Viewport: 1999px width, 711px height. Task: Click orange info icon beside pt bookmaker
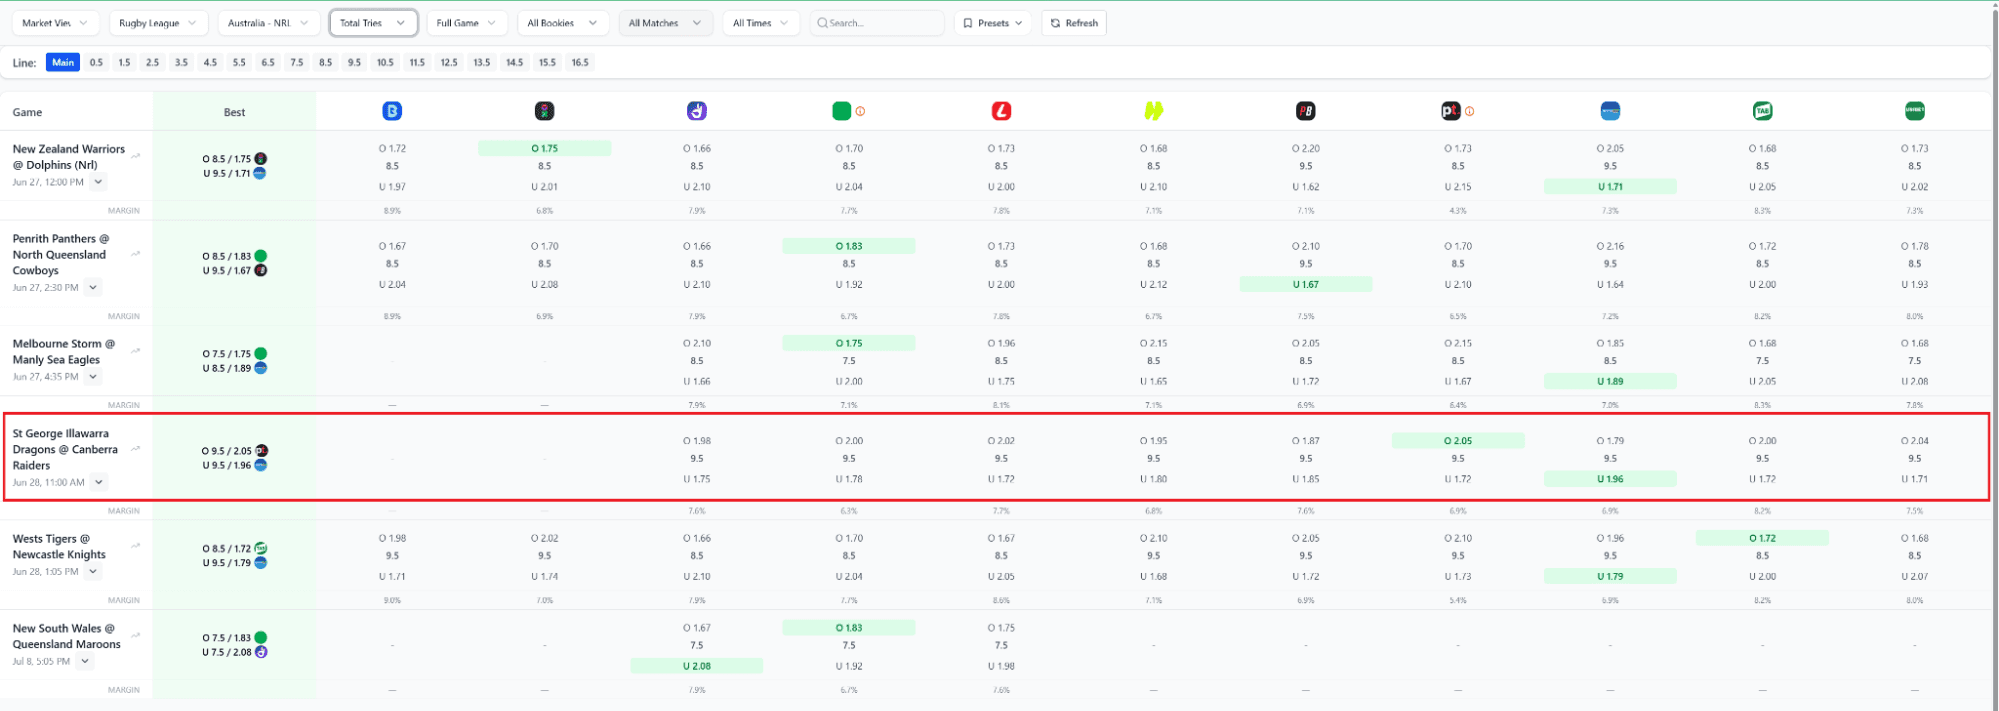click(x=1469, y=111)
